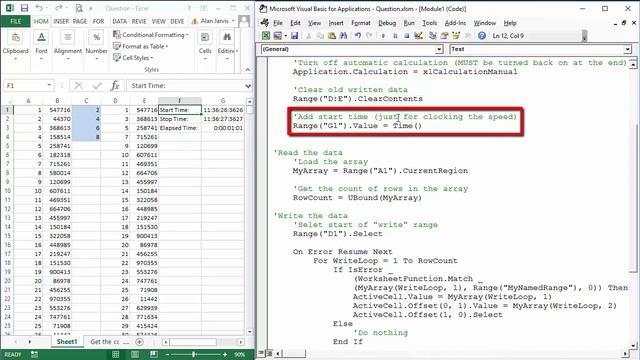Image resolution: width=640 pixels, height=360 pixels.
Task: Expand the Cell Styles dropdown
Action: 152,58
